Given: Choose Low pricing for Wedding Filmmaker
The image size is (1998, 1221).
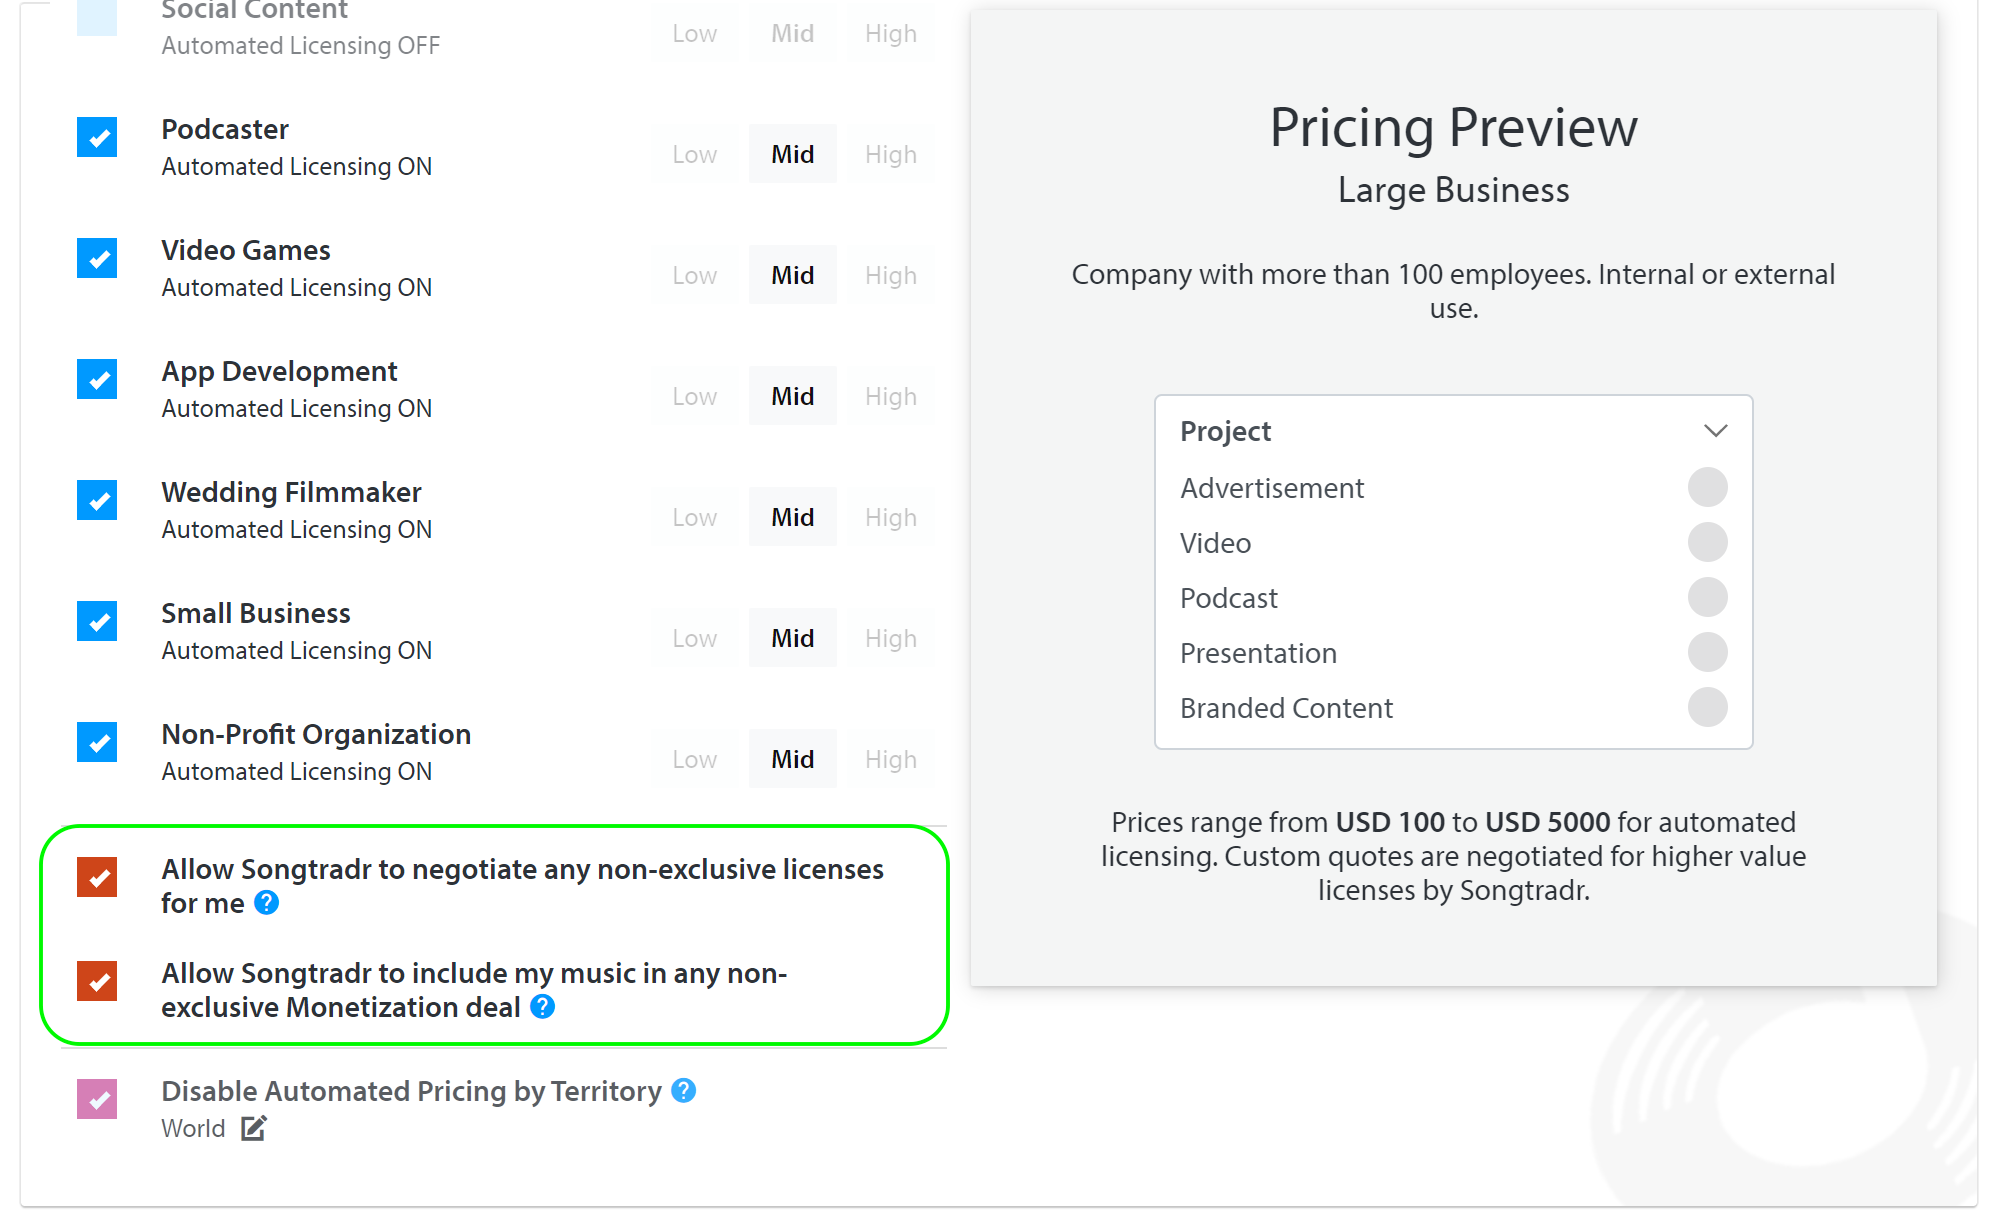Looking at the screenshot, I should point(694,517).
